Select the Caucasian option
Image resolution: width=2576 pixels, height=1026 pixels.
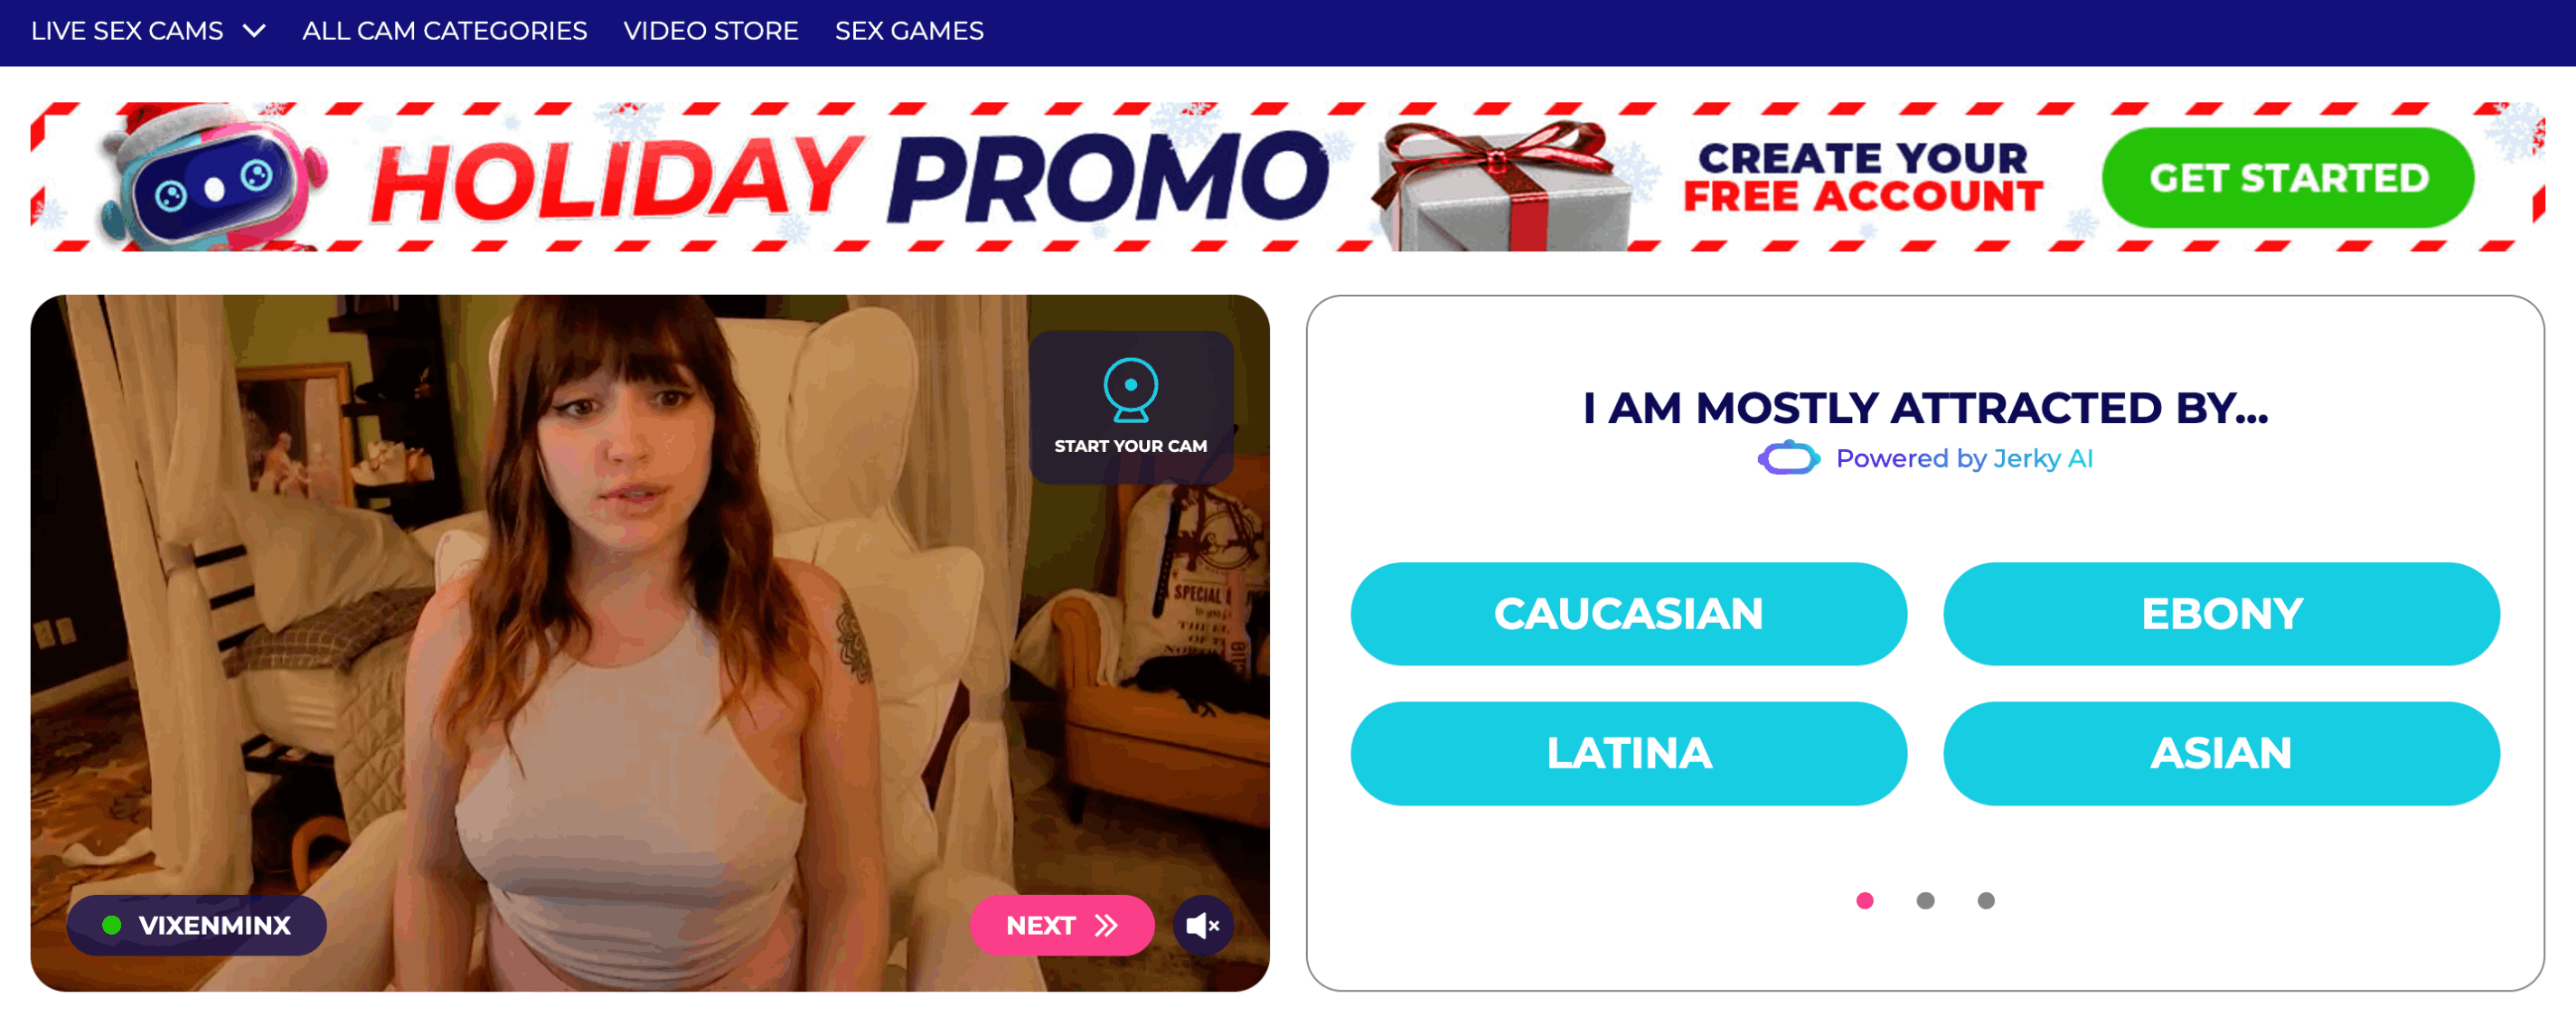(x=1628, y=614)
